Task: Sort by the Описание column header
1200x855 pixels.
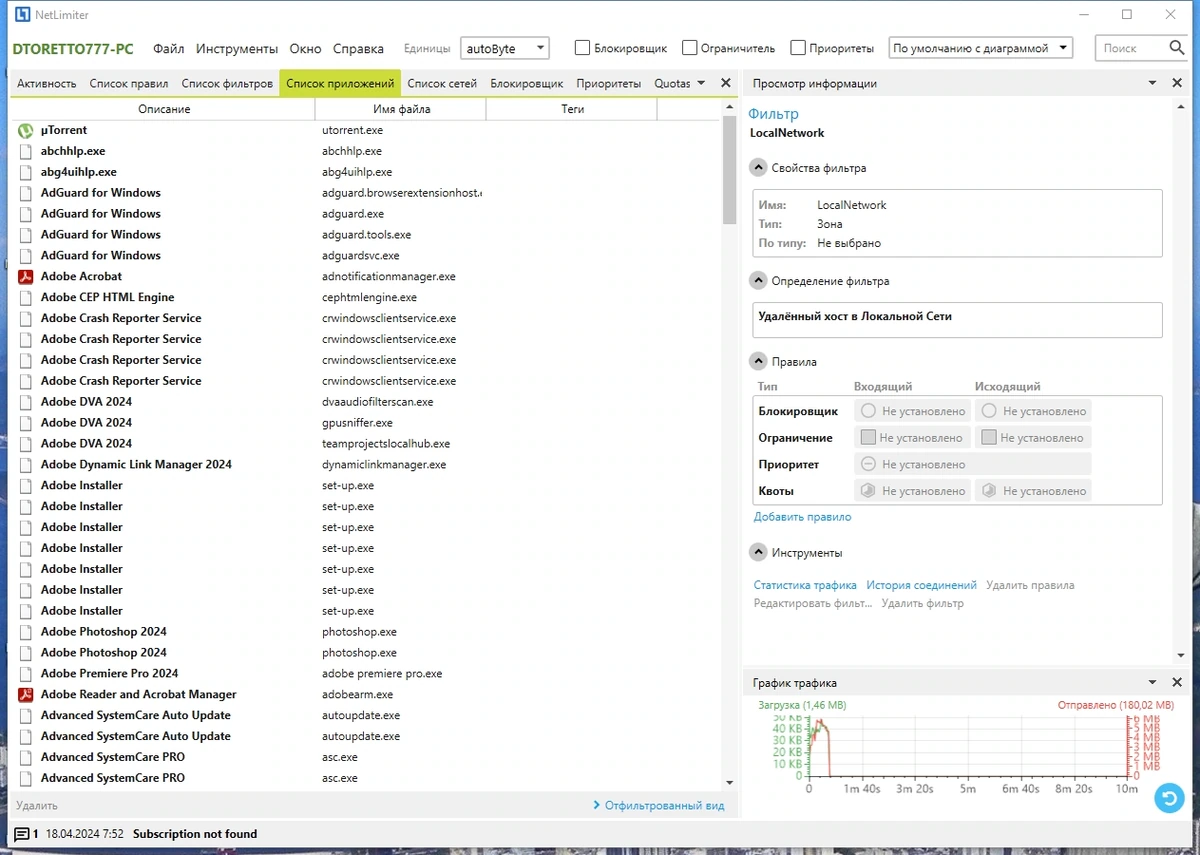Action: pyautogui.click(x=164, y=109)
